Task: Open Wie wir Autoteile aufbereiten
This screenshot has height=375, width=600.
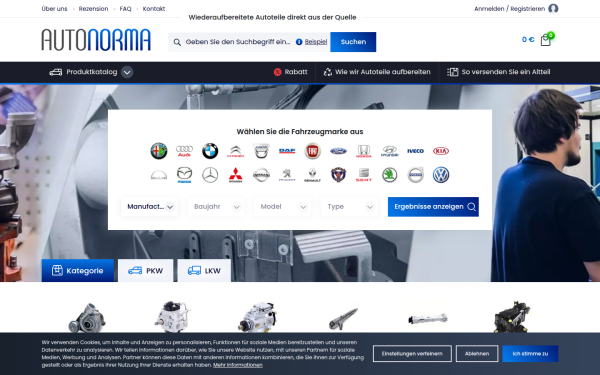Action: 377,72
